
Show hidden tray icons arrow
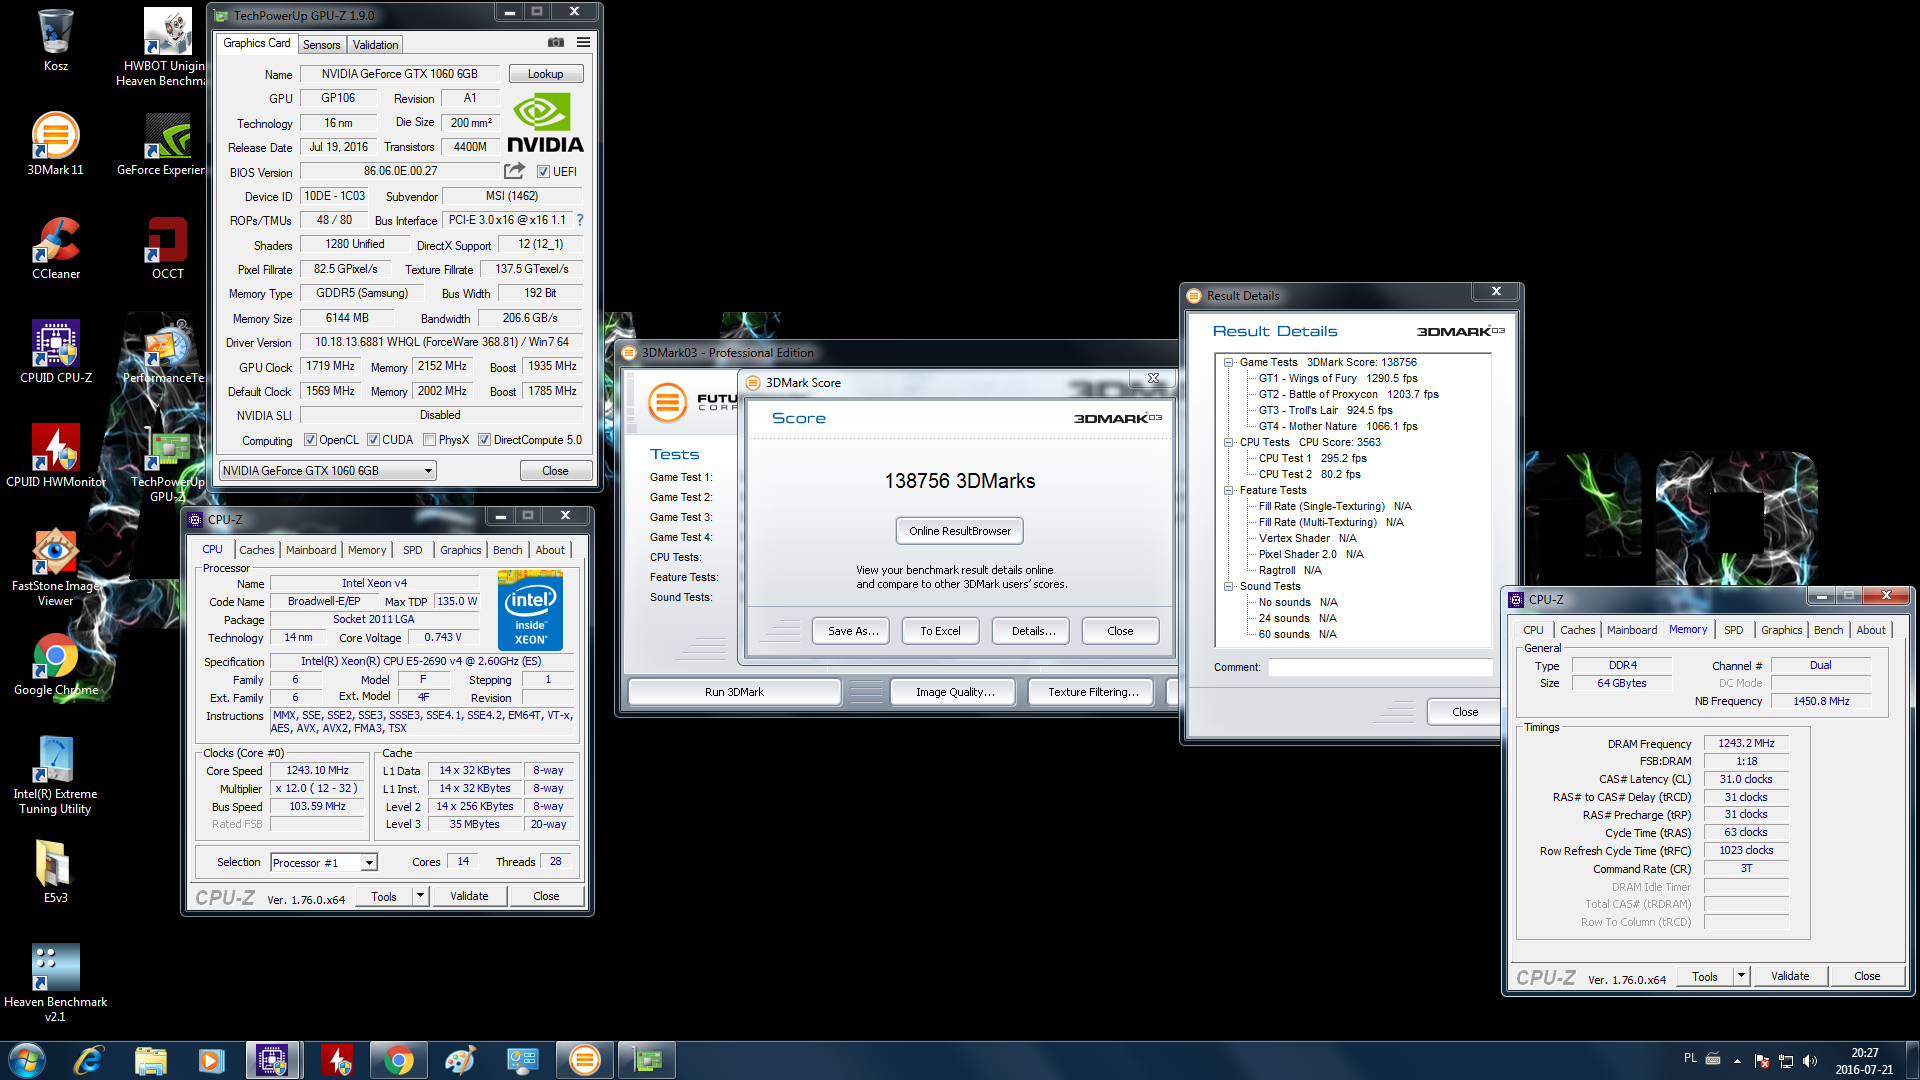[x=1737, y=1061]
